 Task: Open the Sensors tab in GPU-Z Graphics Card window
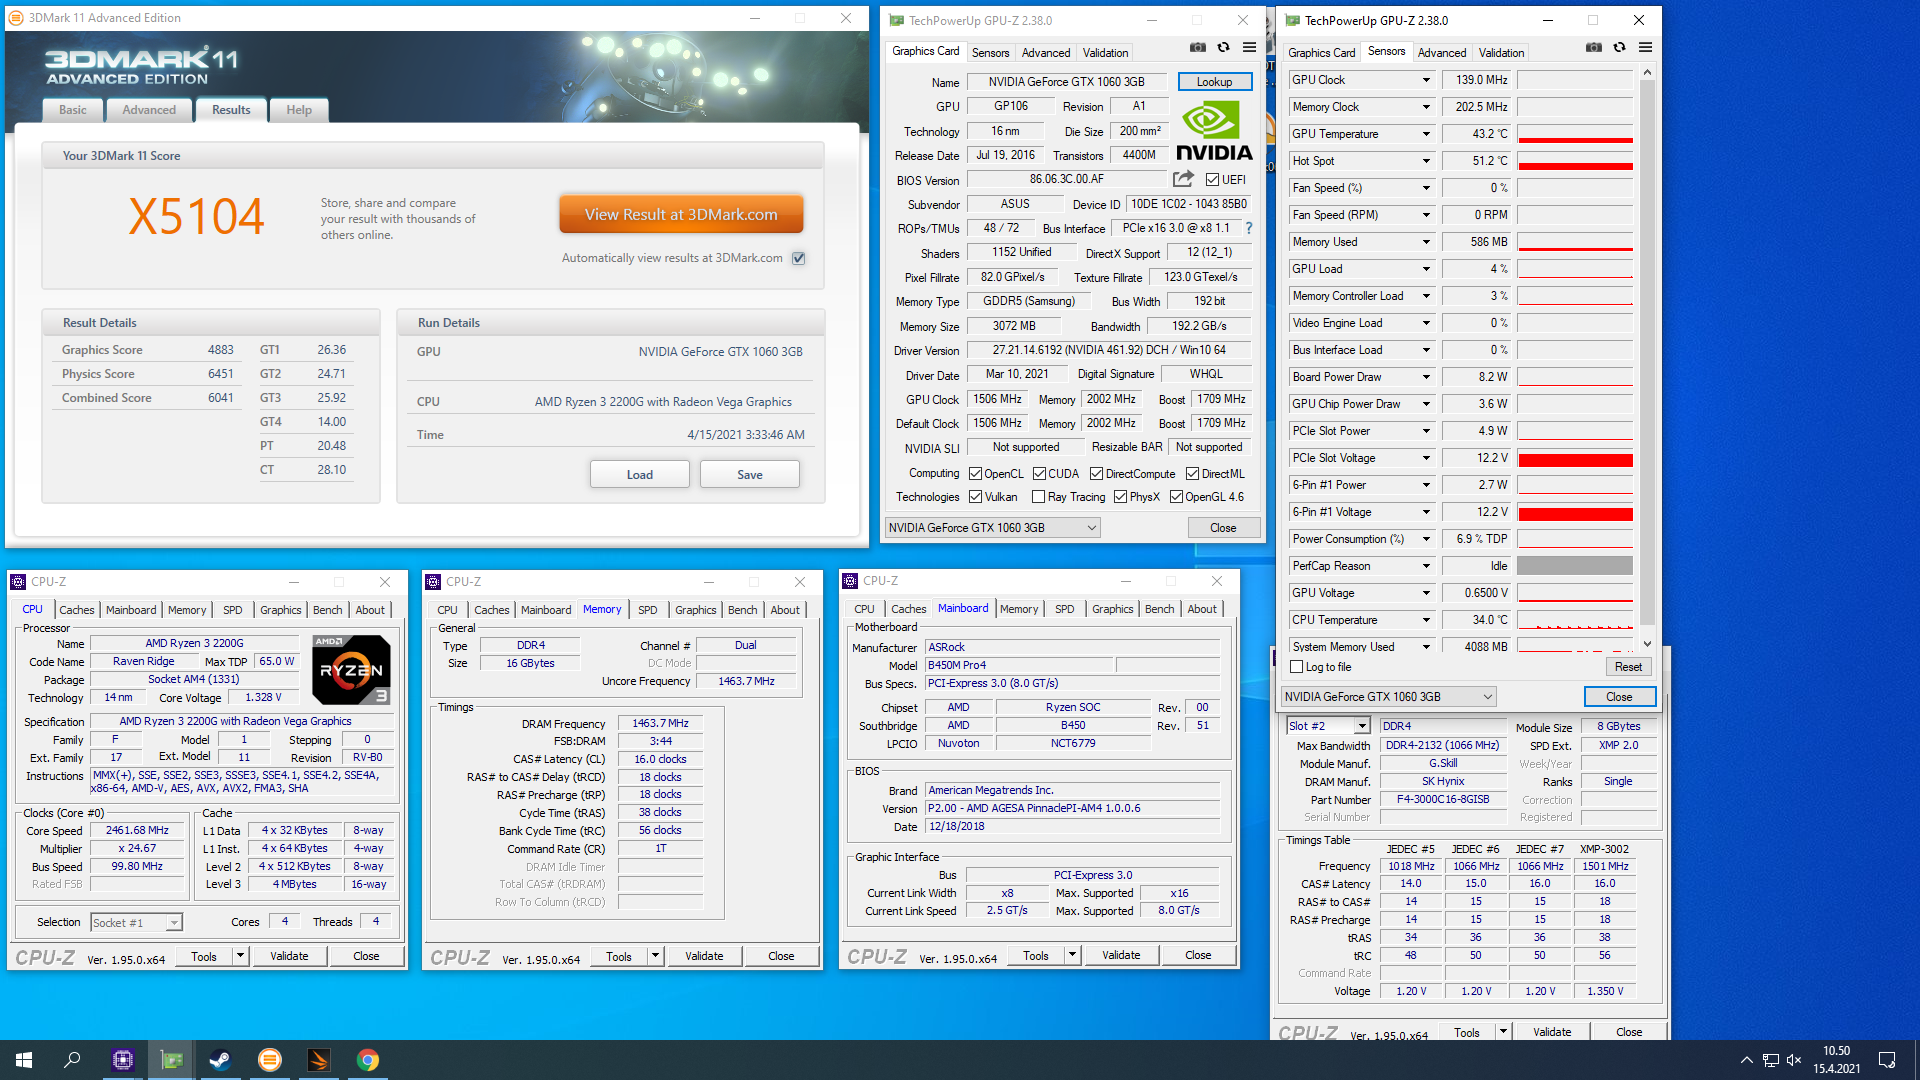pyautogui.click(x=990, y=53)
